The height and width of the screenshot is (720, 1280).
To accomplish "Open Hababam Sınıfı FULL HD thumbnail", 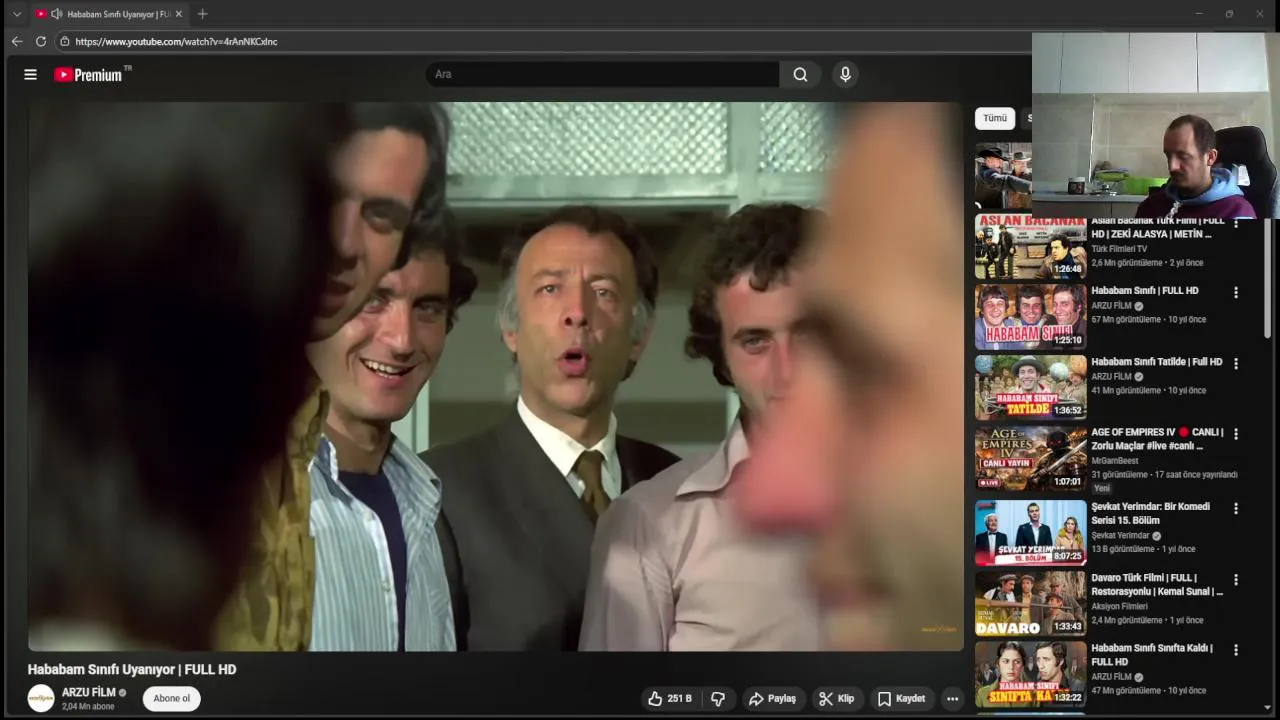I will [1030, 317].
